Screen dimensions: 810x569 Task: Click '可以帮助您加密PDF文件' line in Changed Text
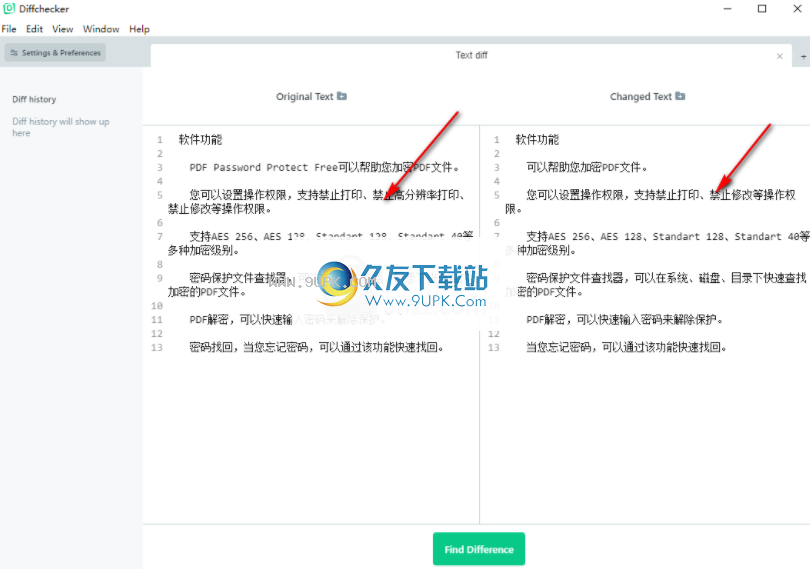tap(587, 167)
